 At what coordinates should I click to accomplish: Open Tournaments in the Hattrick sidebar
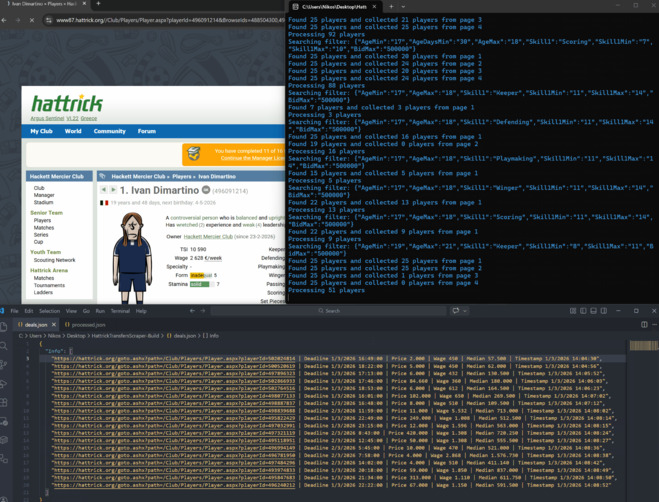pos(49,285)
